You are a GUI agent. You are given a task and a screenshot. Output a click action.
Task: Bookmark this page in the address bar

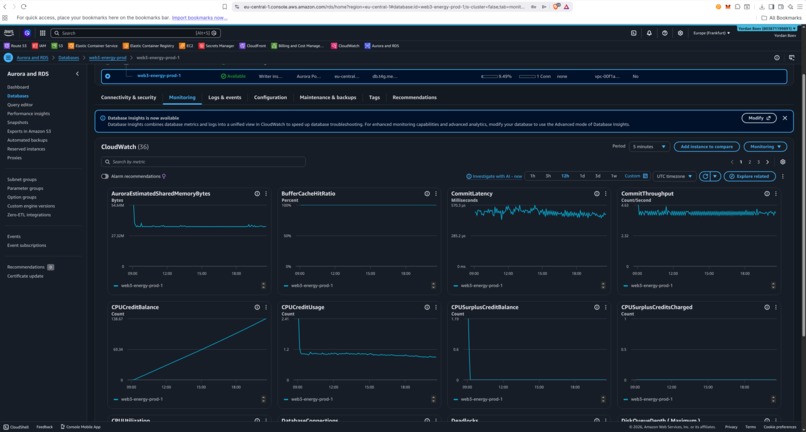224,7
